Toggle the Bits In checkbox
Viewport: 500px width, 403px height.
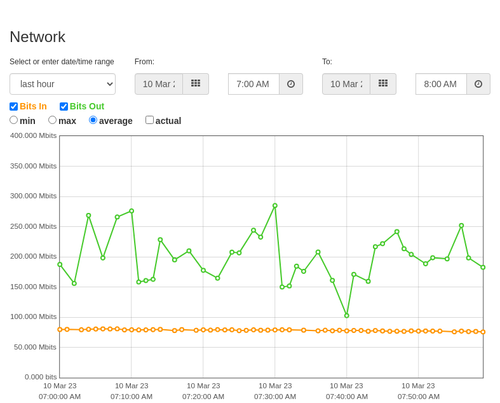pyautogui.click(x=14, y=106)
